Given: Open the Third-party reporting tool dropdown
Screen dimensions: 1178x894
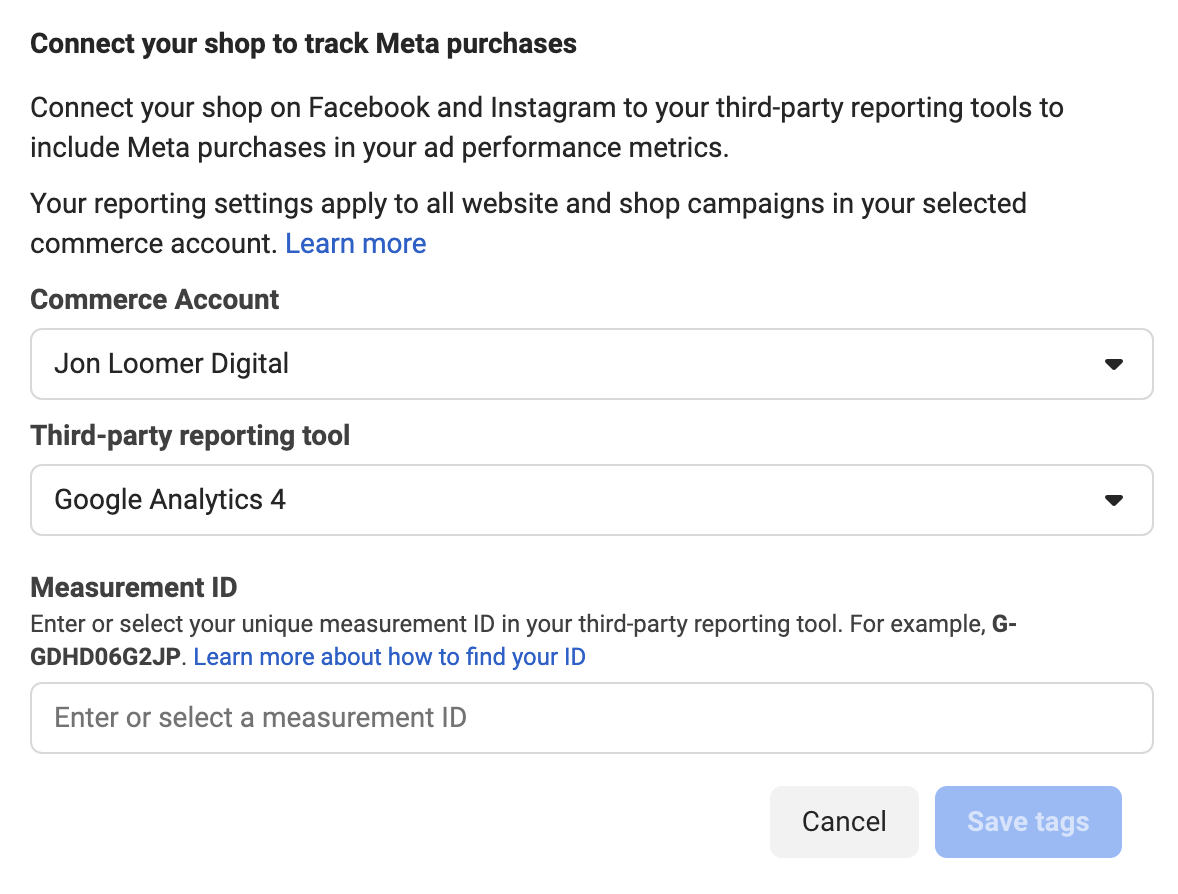Looking at the screenshot, I should pyautogui.click(x=591, y=500).
